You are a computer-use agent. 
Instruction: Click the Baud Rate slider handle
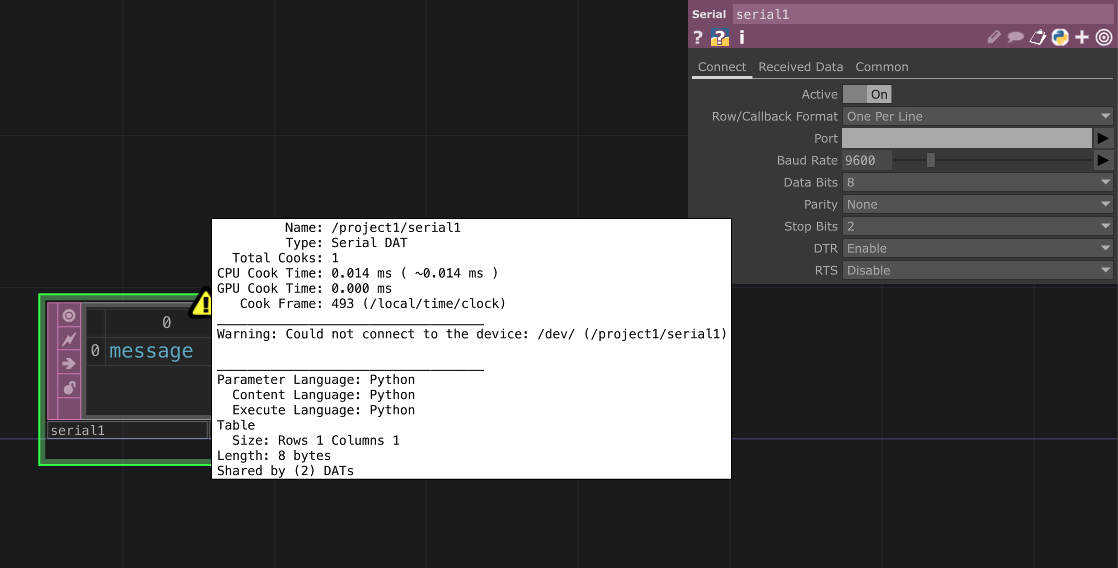(930, 160)
